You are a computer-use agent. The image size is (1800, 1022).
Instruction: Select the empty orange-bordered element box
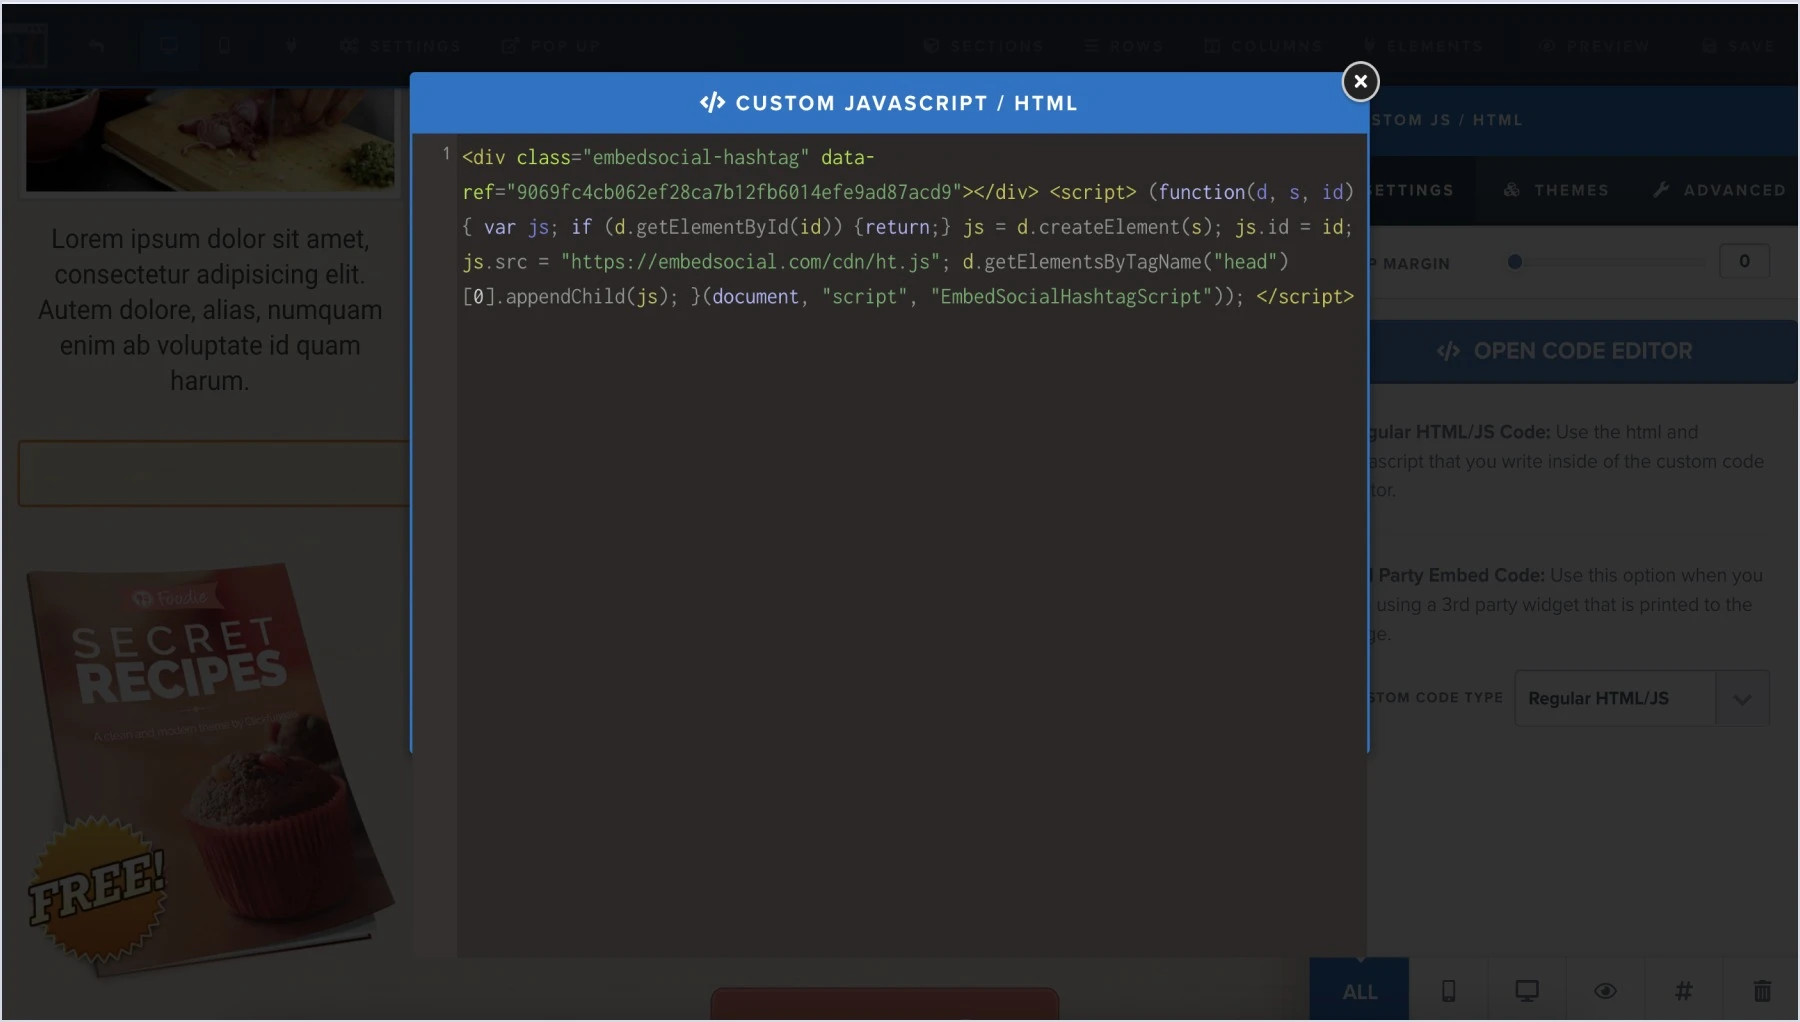(x=214, y=473)
